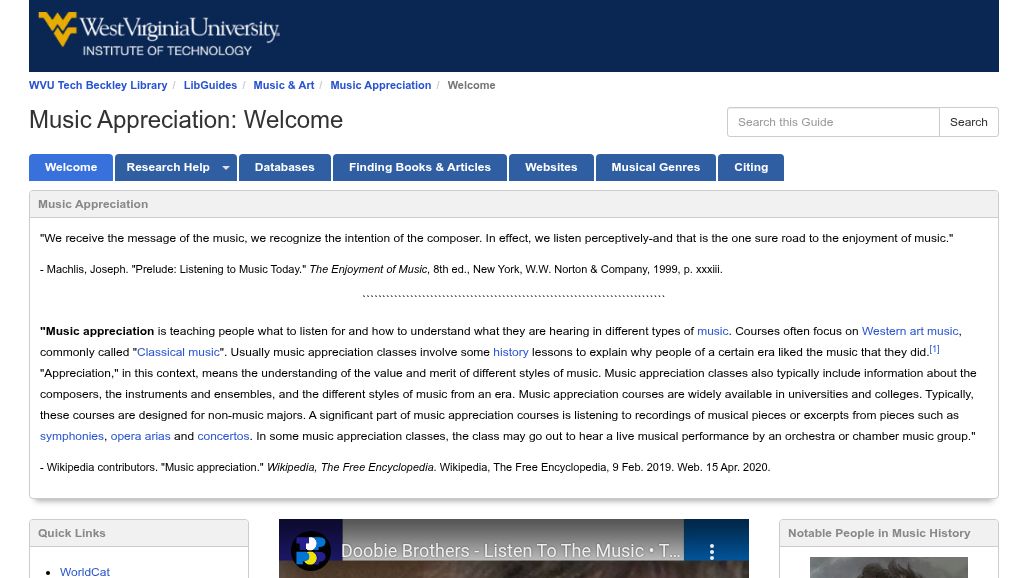Click the Doobie Brothers video title
This screenshot has width=1028, height=578.
click(511, 551)
